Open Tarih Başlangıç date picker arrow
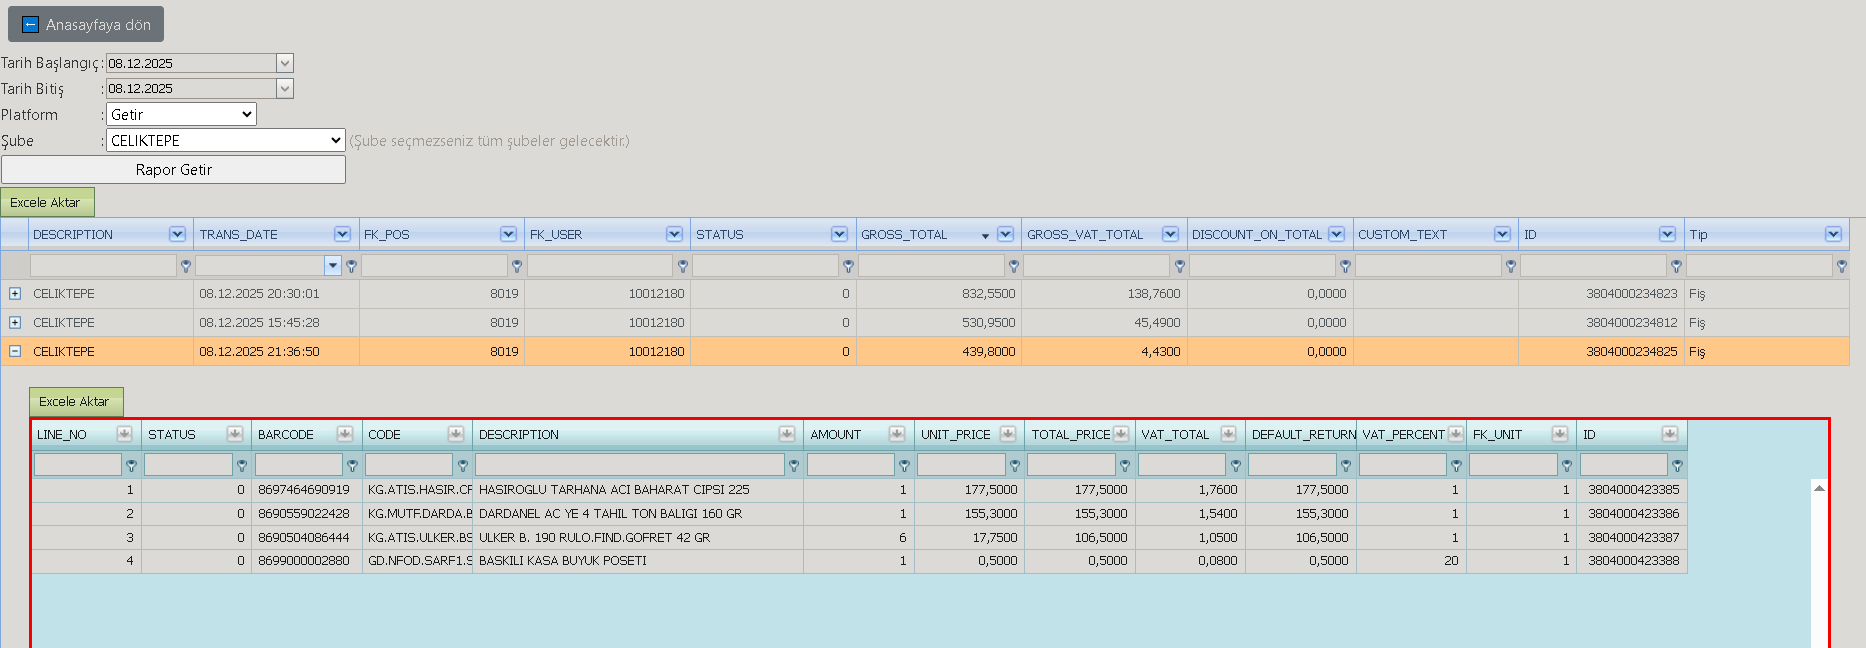 click(285, 63)
